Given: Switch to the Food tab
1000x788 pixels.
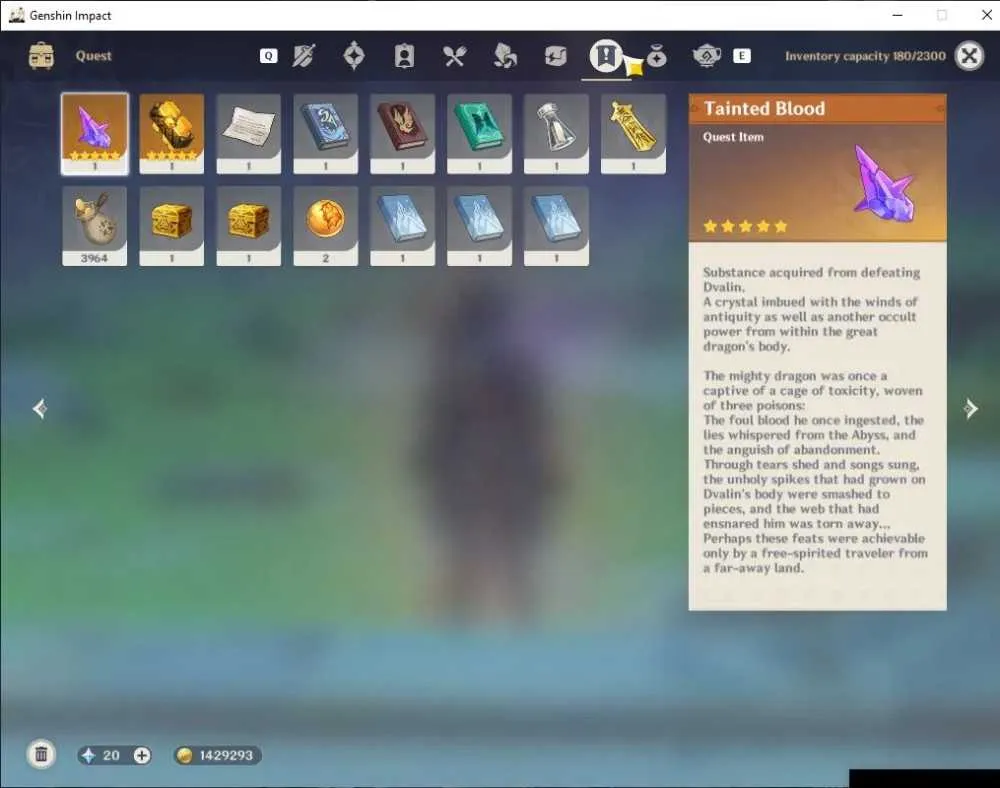Looking at the screenshot, I should (455, 56).
